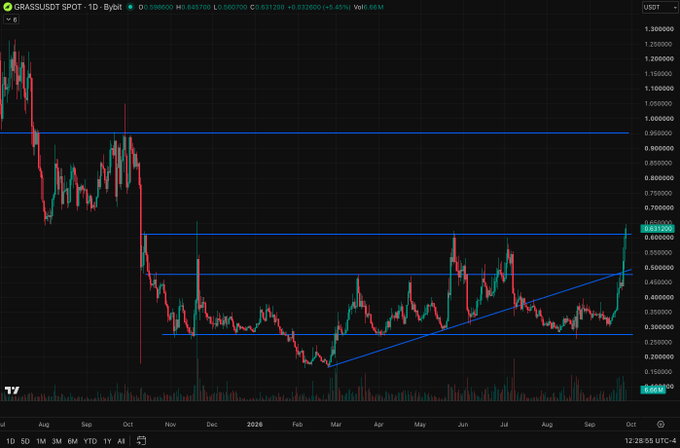Click the 0.150000 price axis label
Image resolution: width=680 pixels, height=448 pixels.
tap(659, 372)
